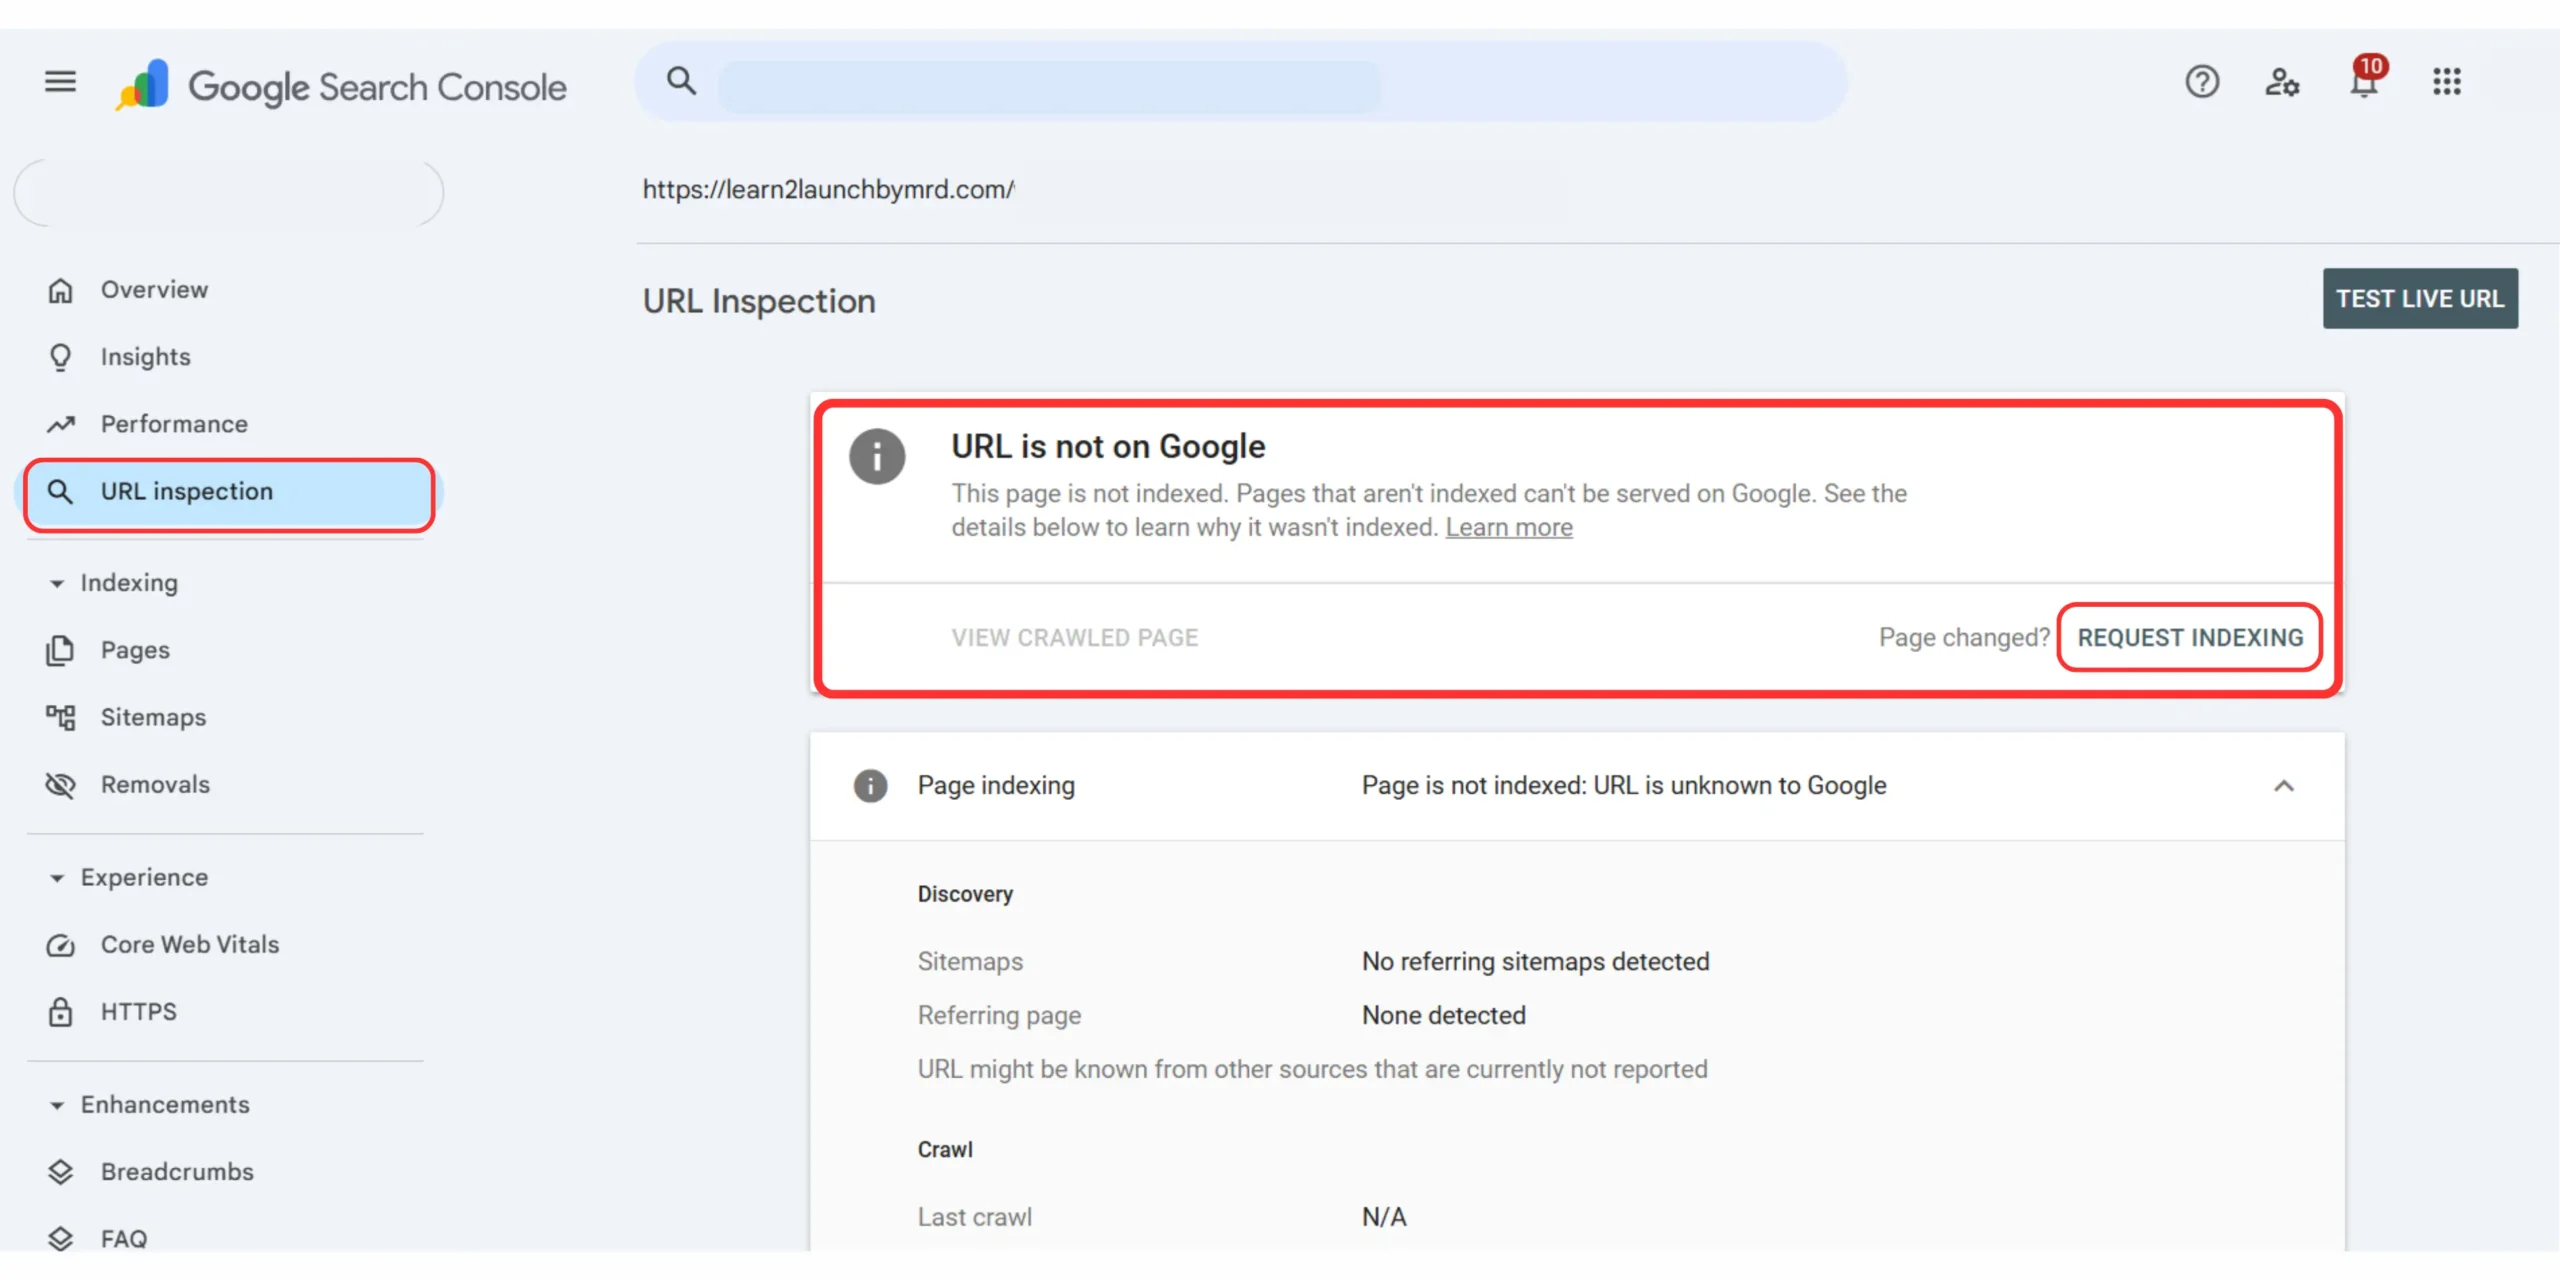
Task: Click the inspected URL learn2launchbymrd.com text
Action: click(828, 190)
